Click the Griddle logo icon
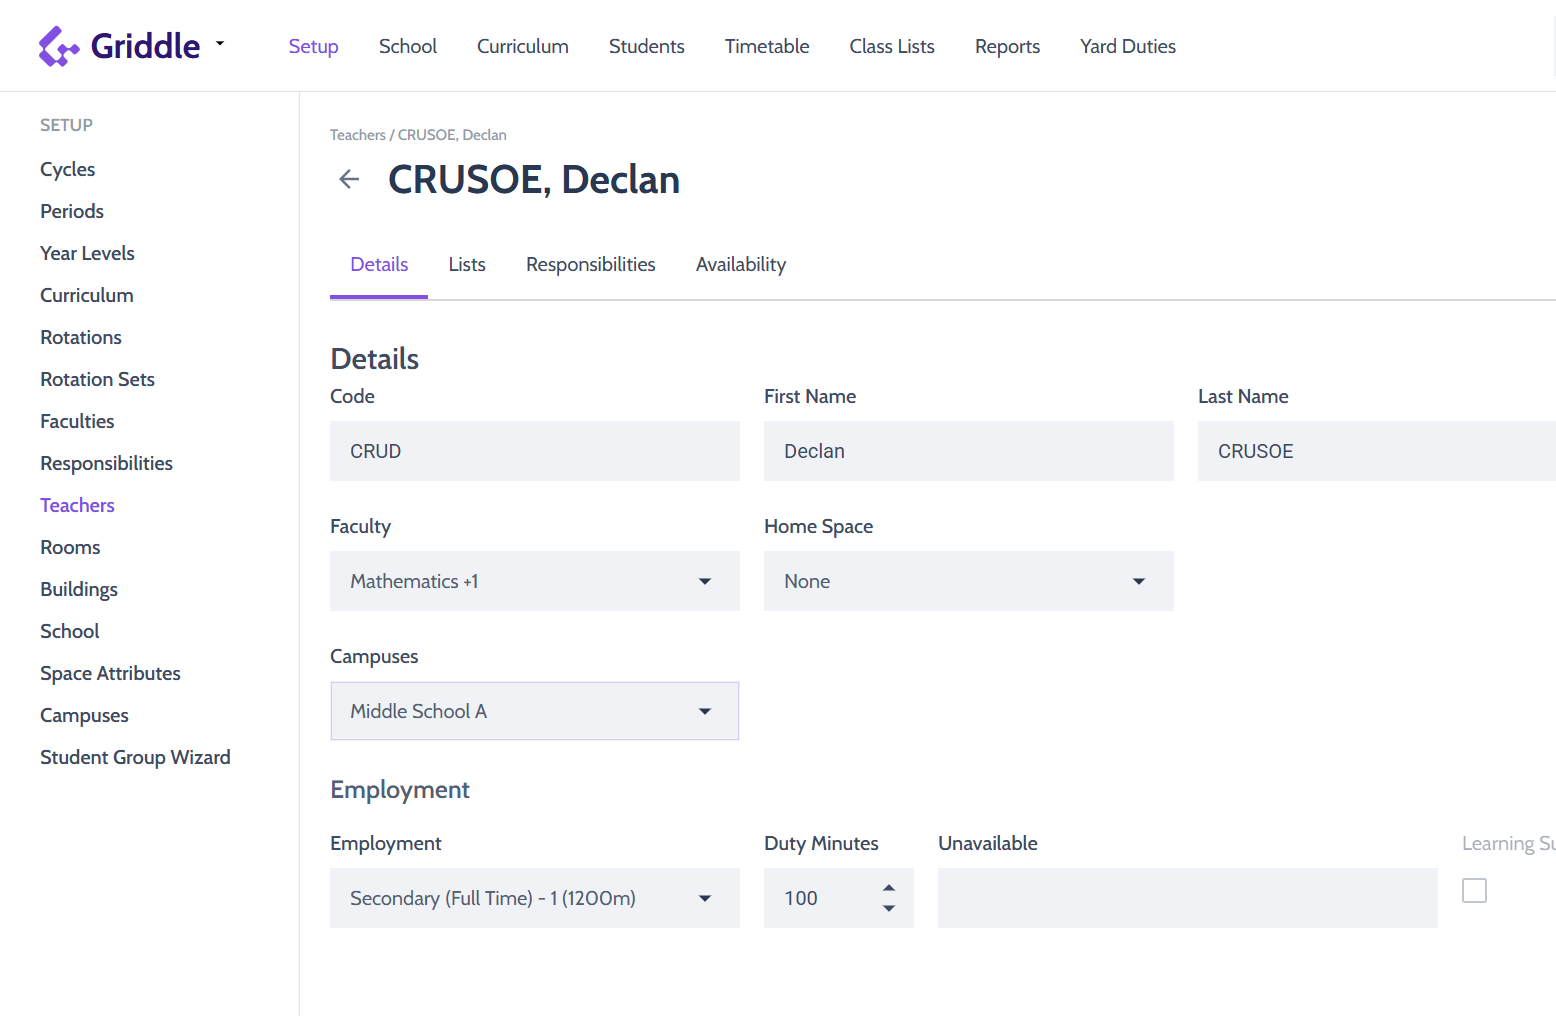 [59, 46]
